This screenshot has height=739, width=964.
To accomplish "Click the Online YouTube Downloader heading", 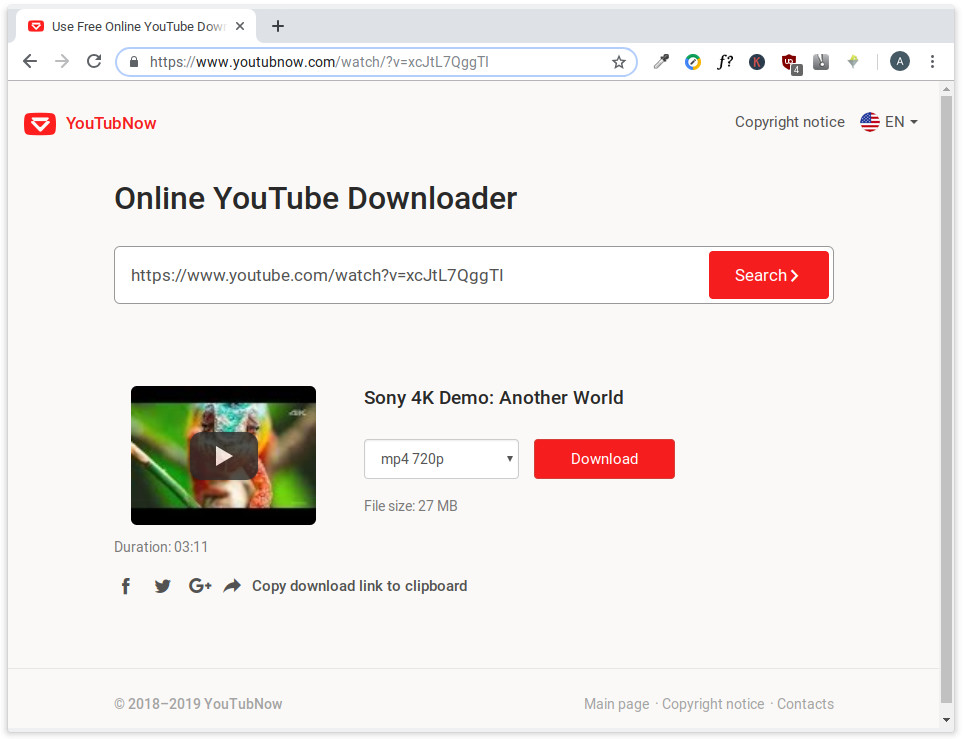I will (x=315, y=199).
